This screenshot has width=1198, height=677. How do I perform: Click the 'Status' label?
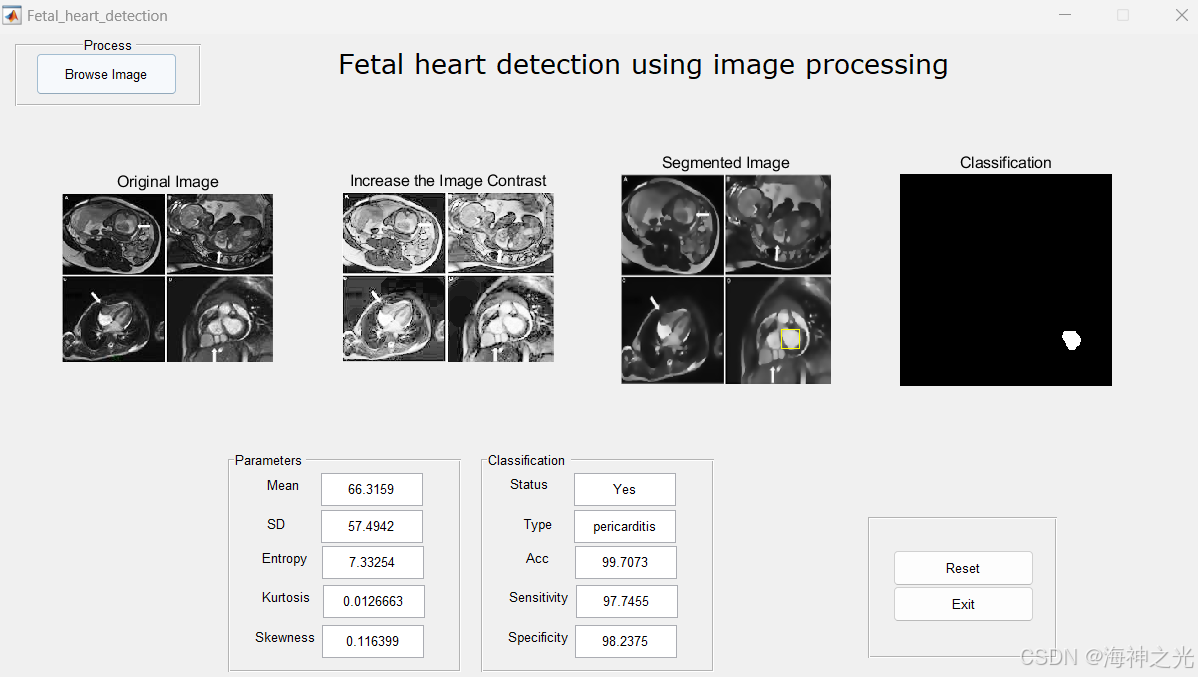[529, 484]
